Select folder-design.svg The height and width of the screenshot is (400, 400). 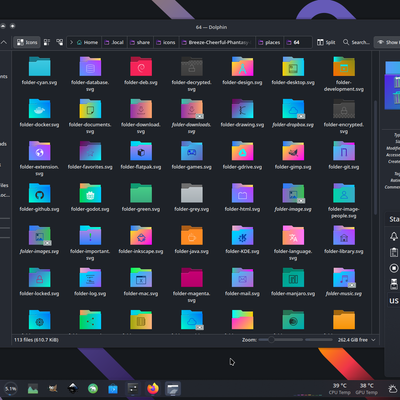[x=242, y=71]
